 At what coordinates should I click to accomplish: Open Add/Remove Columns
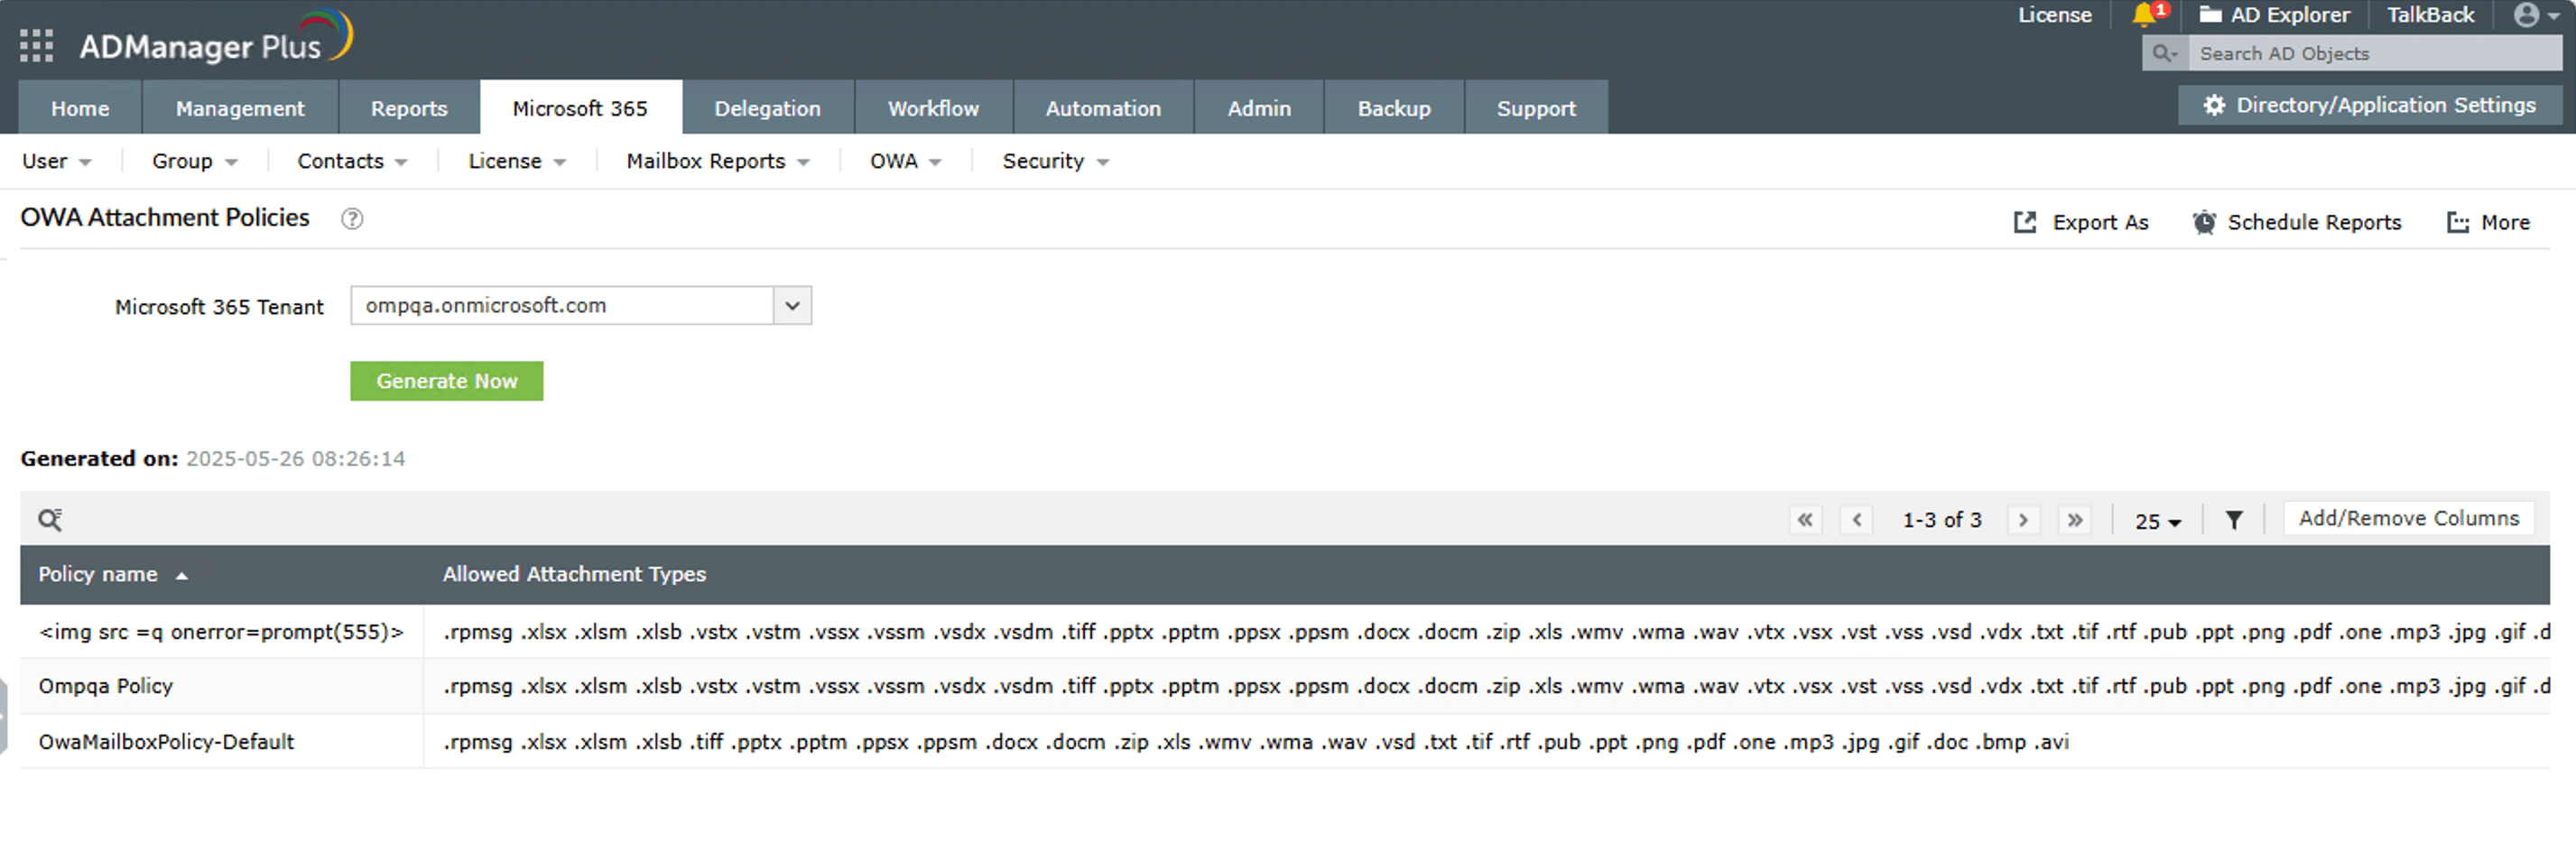pos(2408,518)
